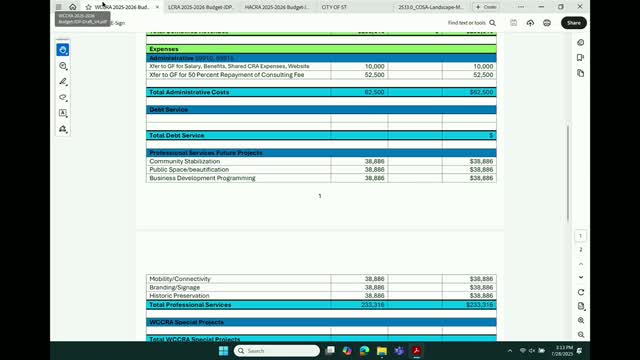
Task: Switch to HACRA 2025-2026 Budget tab
Action: [277, 7]
